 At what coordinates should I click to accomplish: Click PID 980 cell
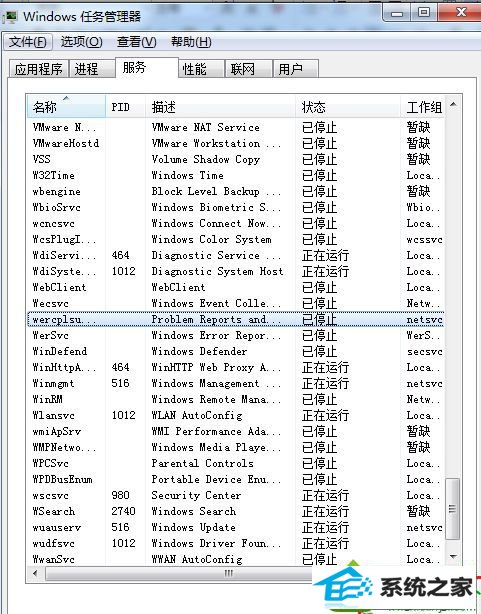click(x=120, y=496)
